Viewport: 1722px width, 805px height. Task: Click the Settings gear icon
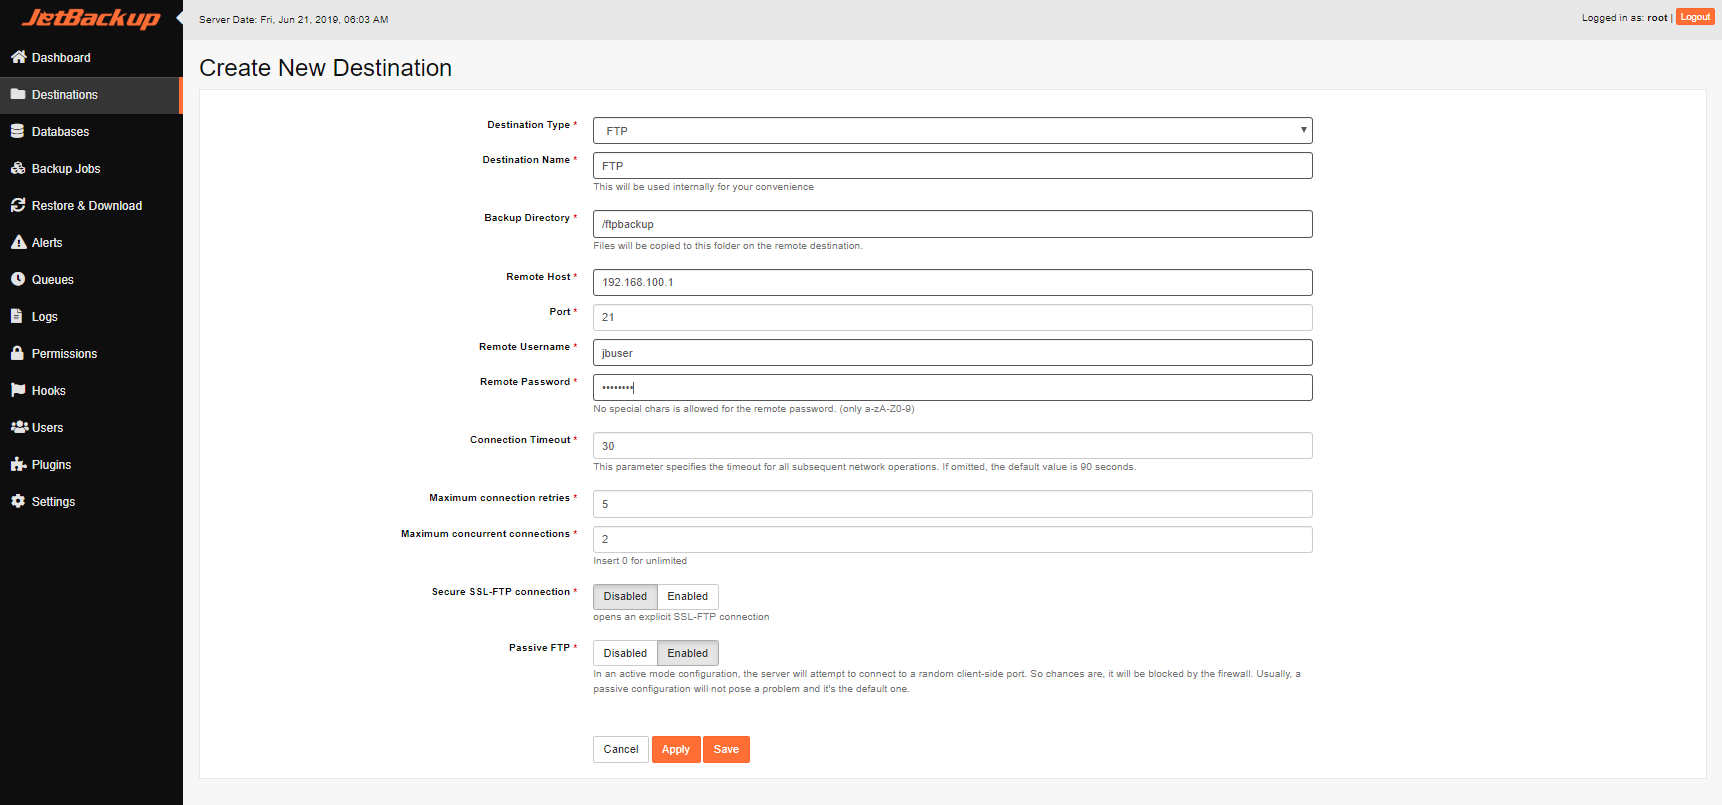[18, 501]
